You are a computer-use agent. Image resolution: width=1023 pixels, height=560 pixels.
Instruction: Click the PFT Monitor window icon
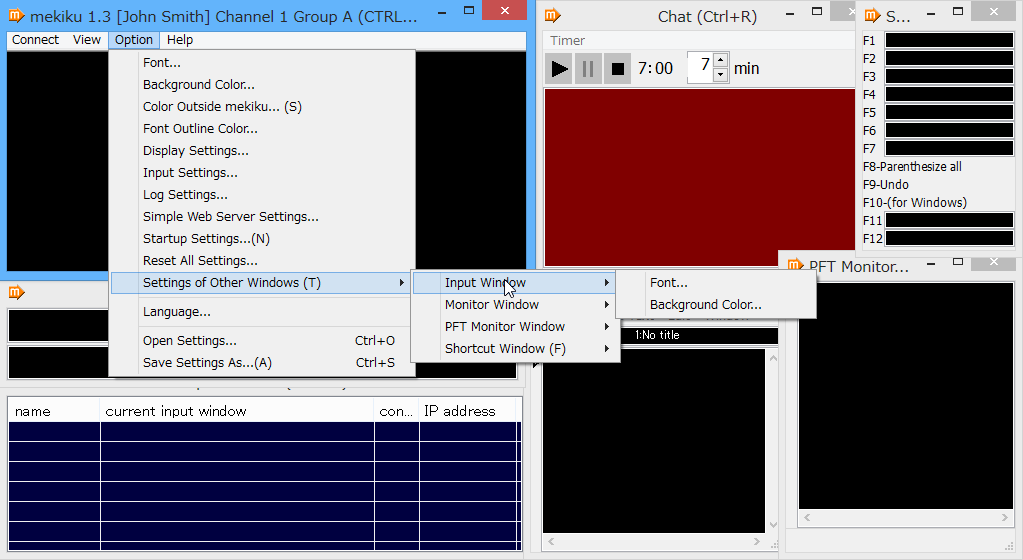click(x=795, y=266)
